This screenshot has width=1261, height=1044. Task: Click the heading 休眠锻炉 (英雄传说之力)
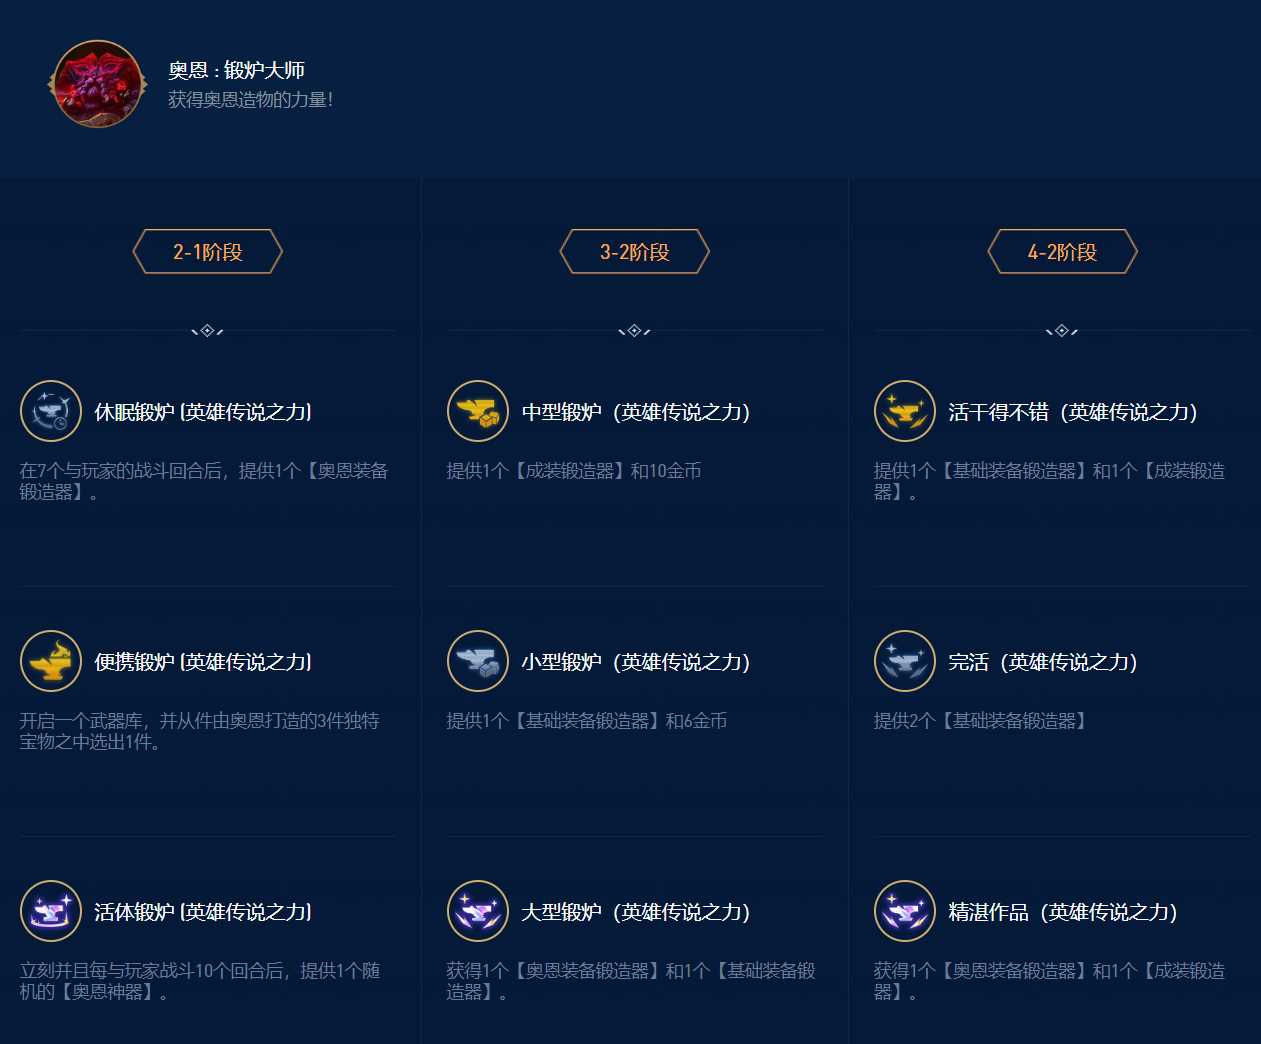point(203,412)
